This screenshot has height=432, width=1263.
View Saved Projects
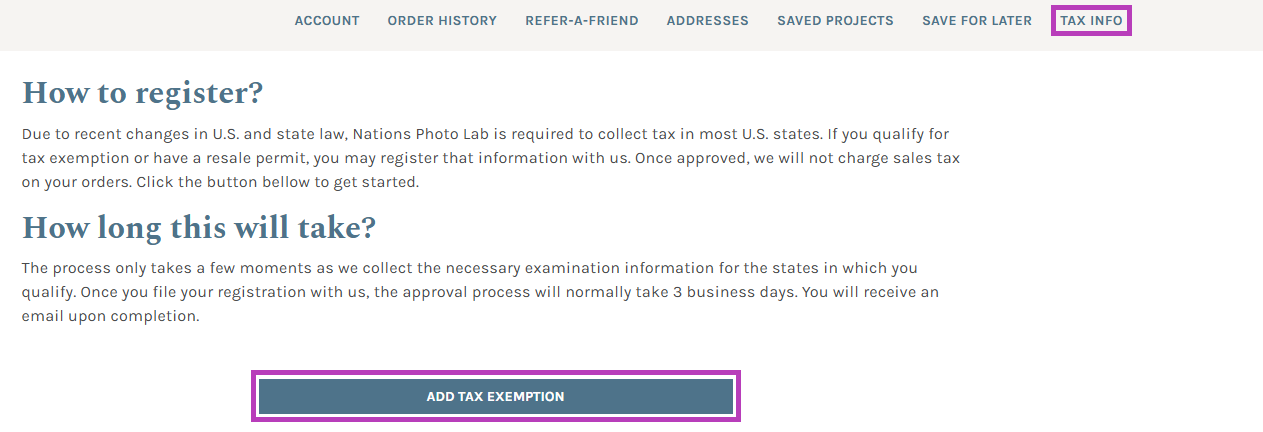click(835, 21)
